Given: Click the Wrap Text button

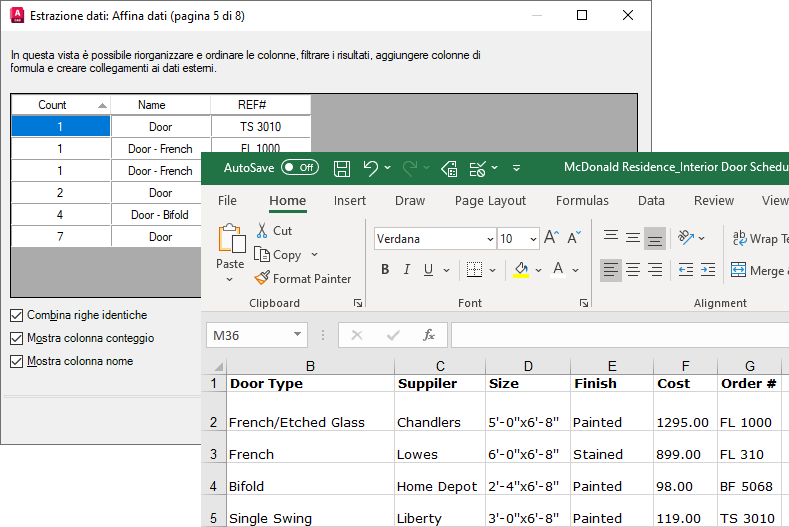Looking at the screenshot, I should 760,238.
